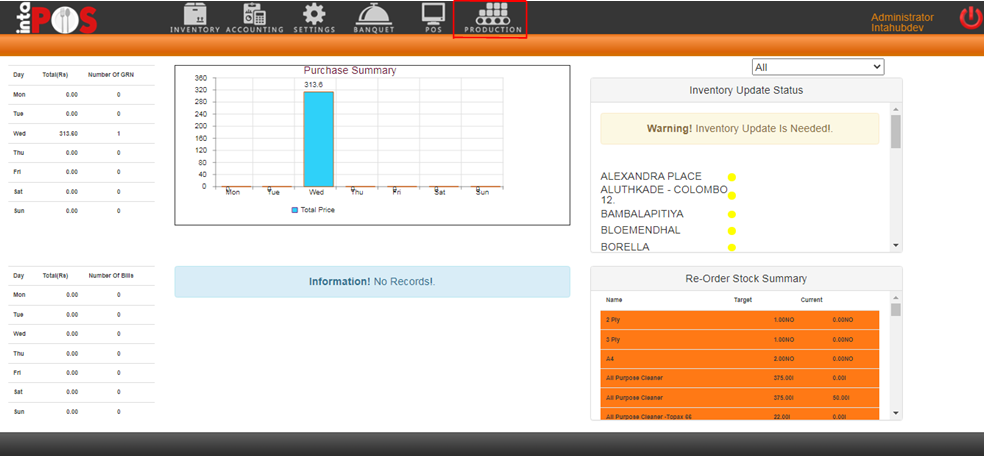
Task: Toggle the Total Price legend swatch
Action: pos(294,210)
